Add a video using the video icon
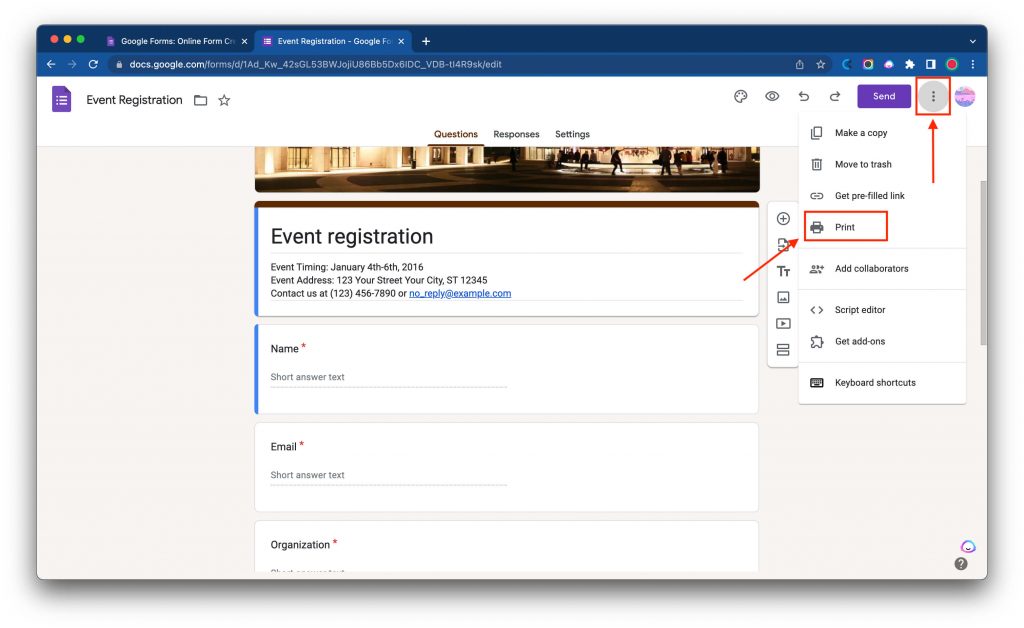This screenshot has height=628, width=1024. pyautogui.click(x=783, y=323)
